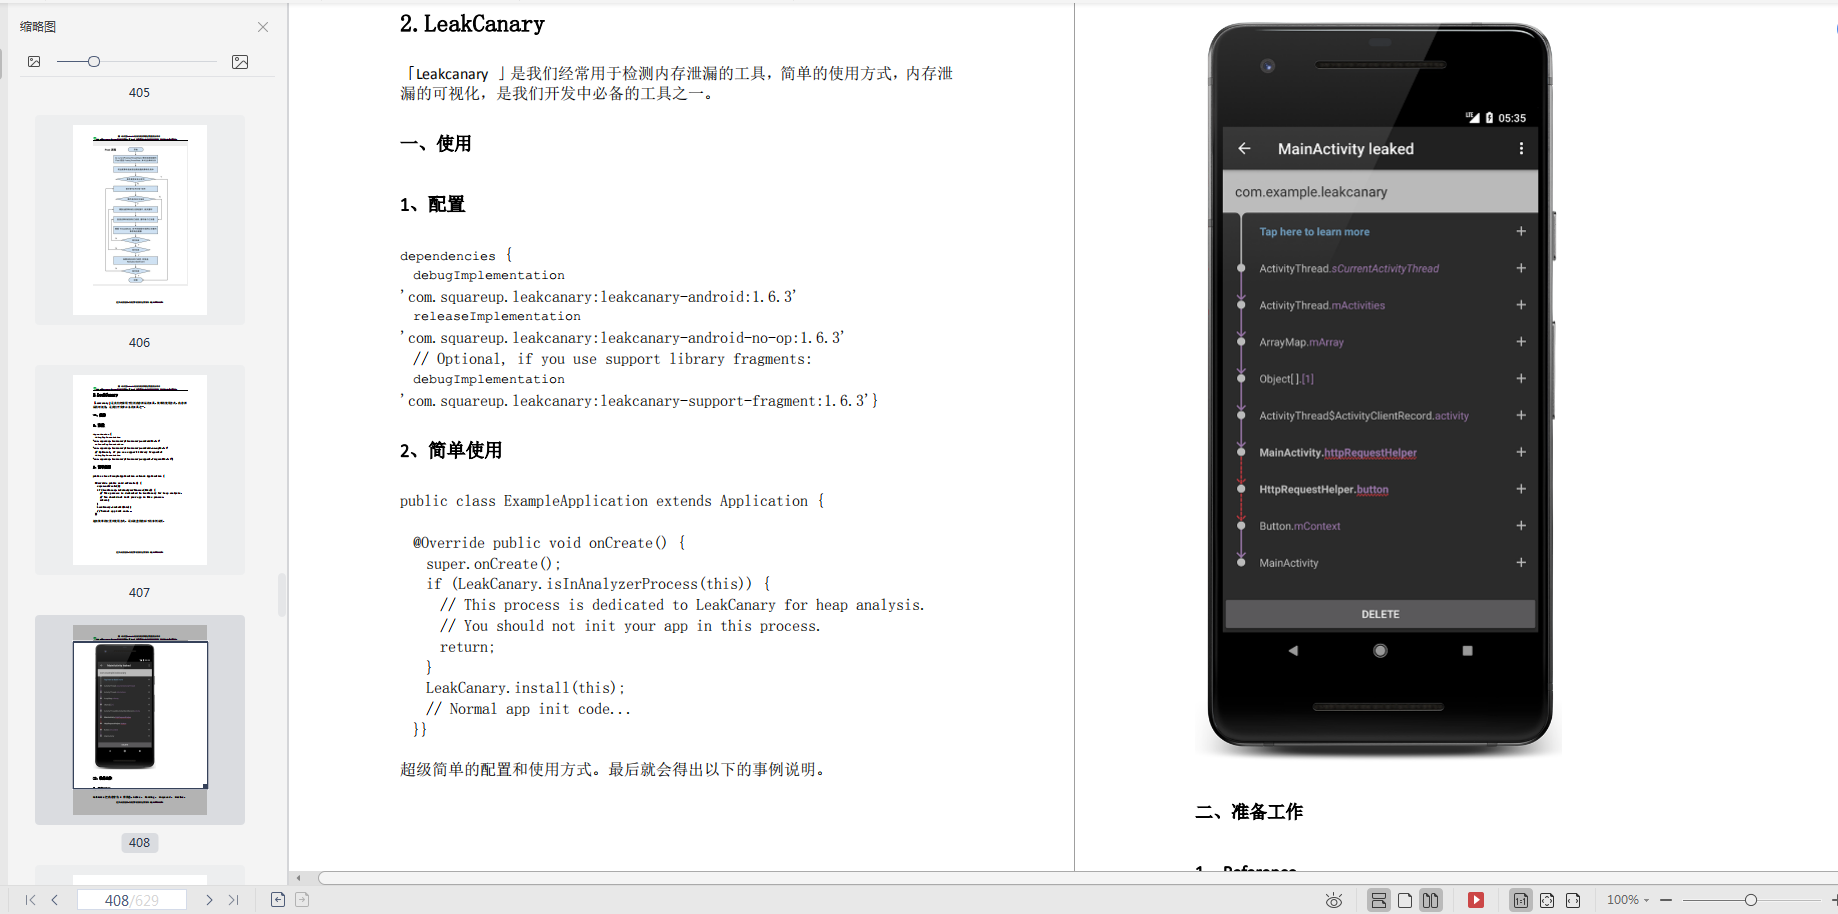Click the 408 page number label

tap(139, 842)
